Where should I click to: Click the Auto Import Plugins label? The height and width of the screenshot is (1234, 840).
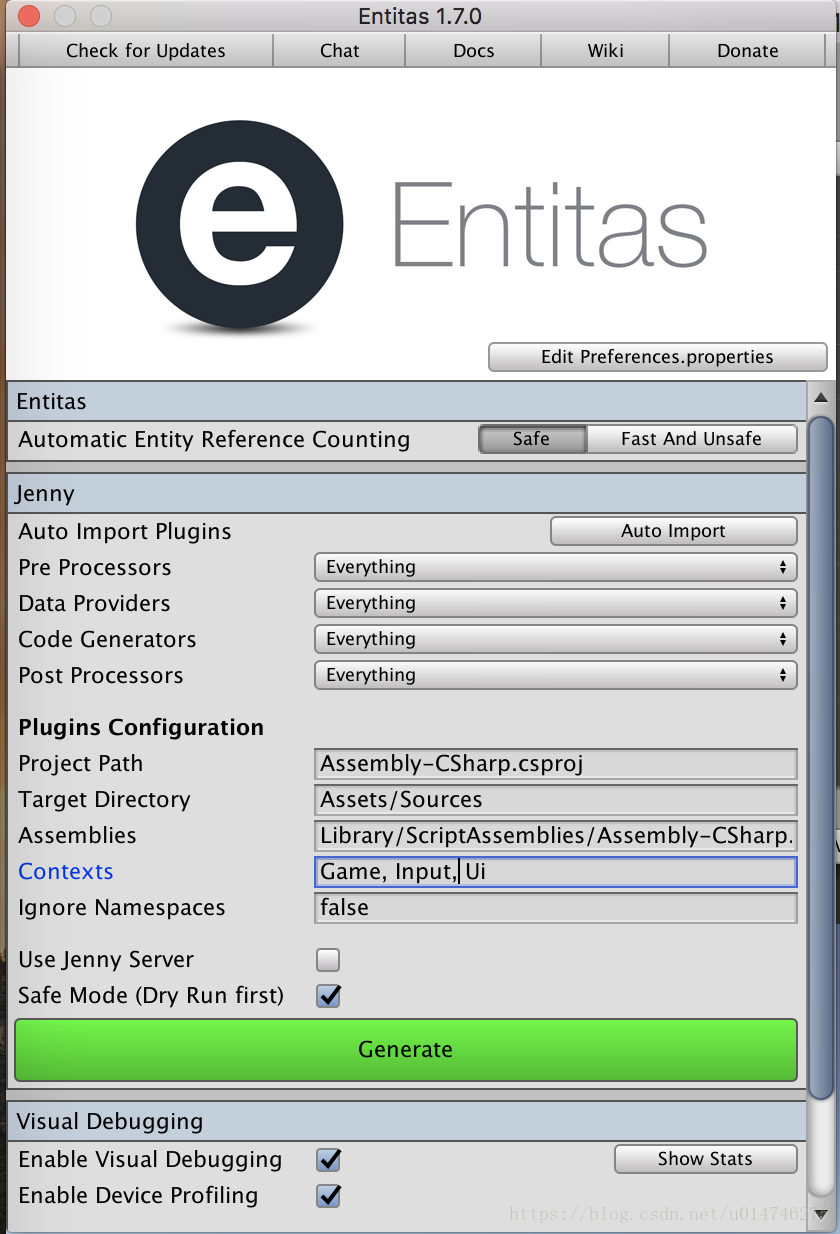(125, 532)
